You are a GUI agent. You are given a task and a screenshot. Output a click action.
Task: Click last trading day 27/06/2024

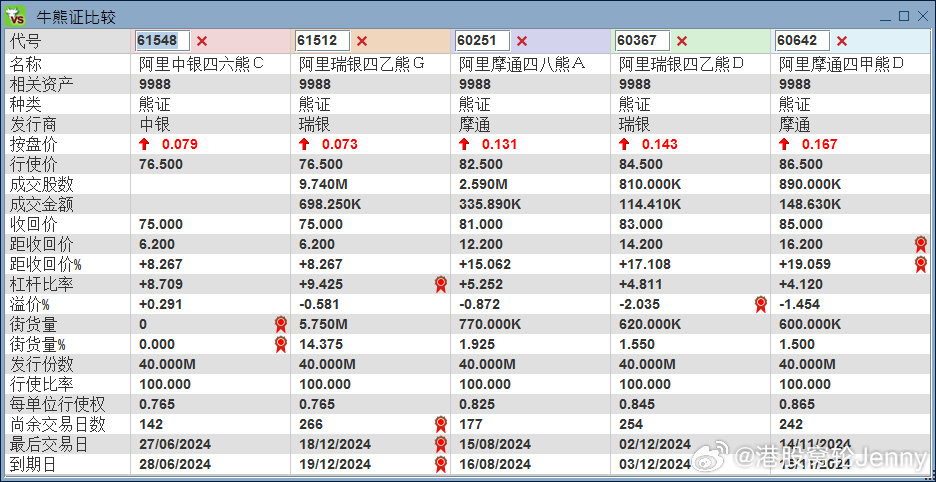pos(174,445)
